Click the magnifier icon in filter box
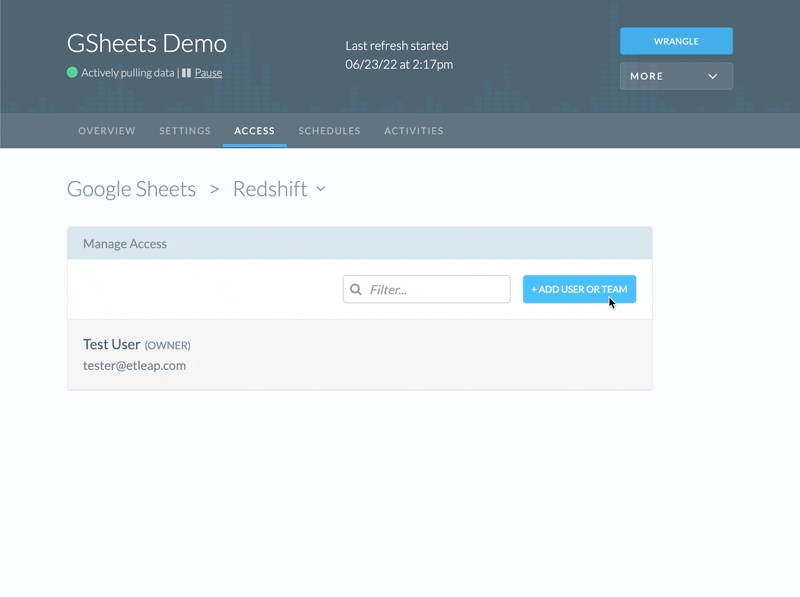 pyautogui.click(x=356, y=290)
